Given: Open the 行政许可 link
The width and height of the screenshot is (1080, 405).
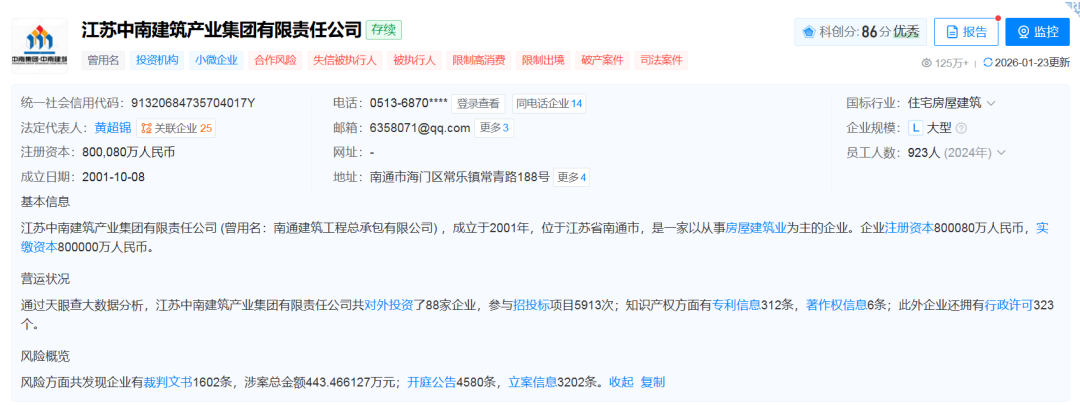Looking at the screenshot, I should point(1009,305).
